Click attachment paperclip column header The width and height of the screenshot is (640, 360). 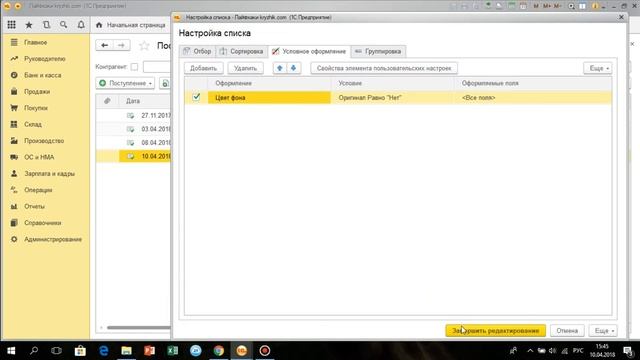point(107,101)
